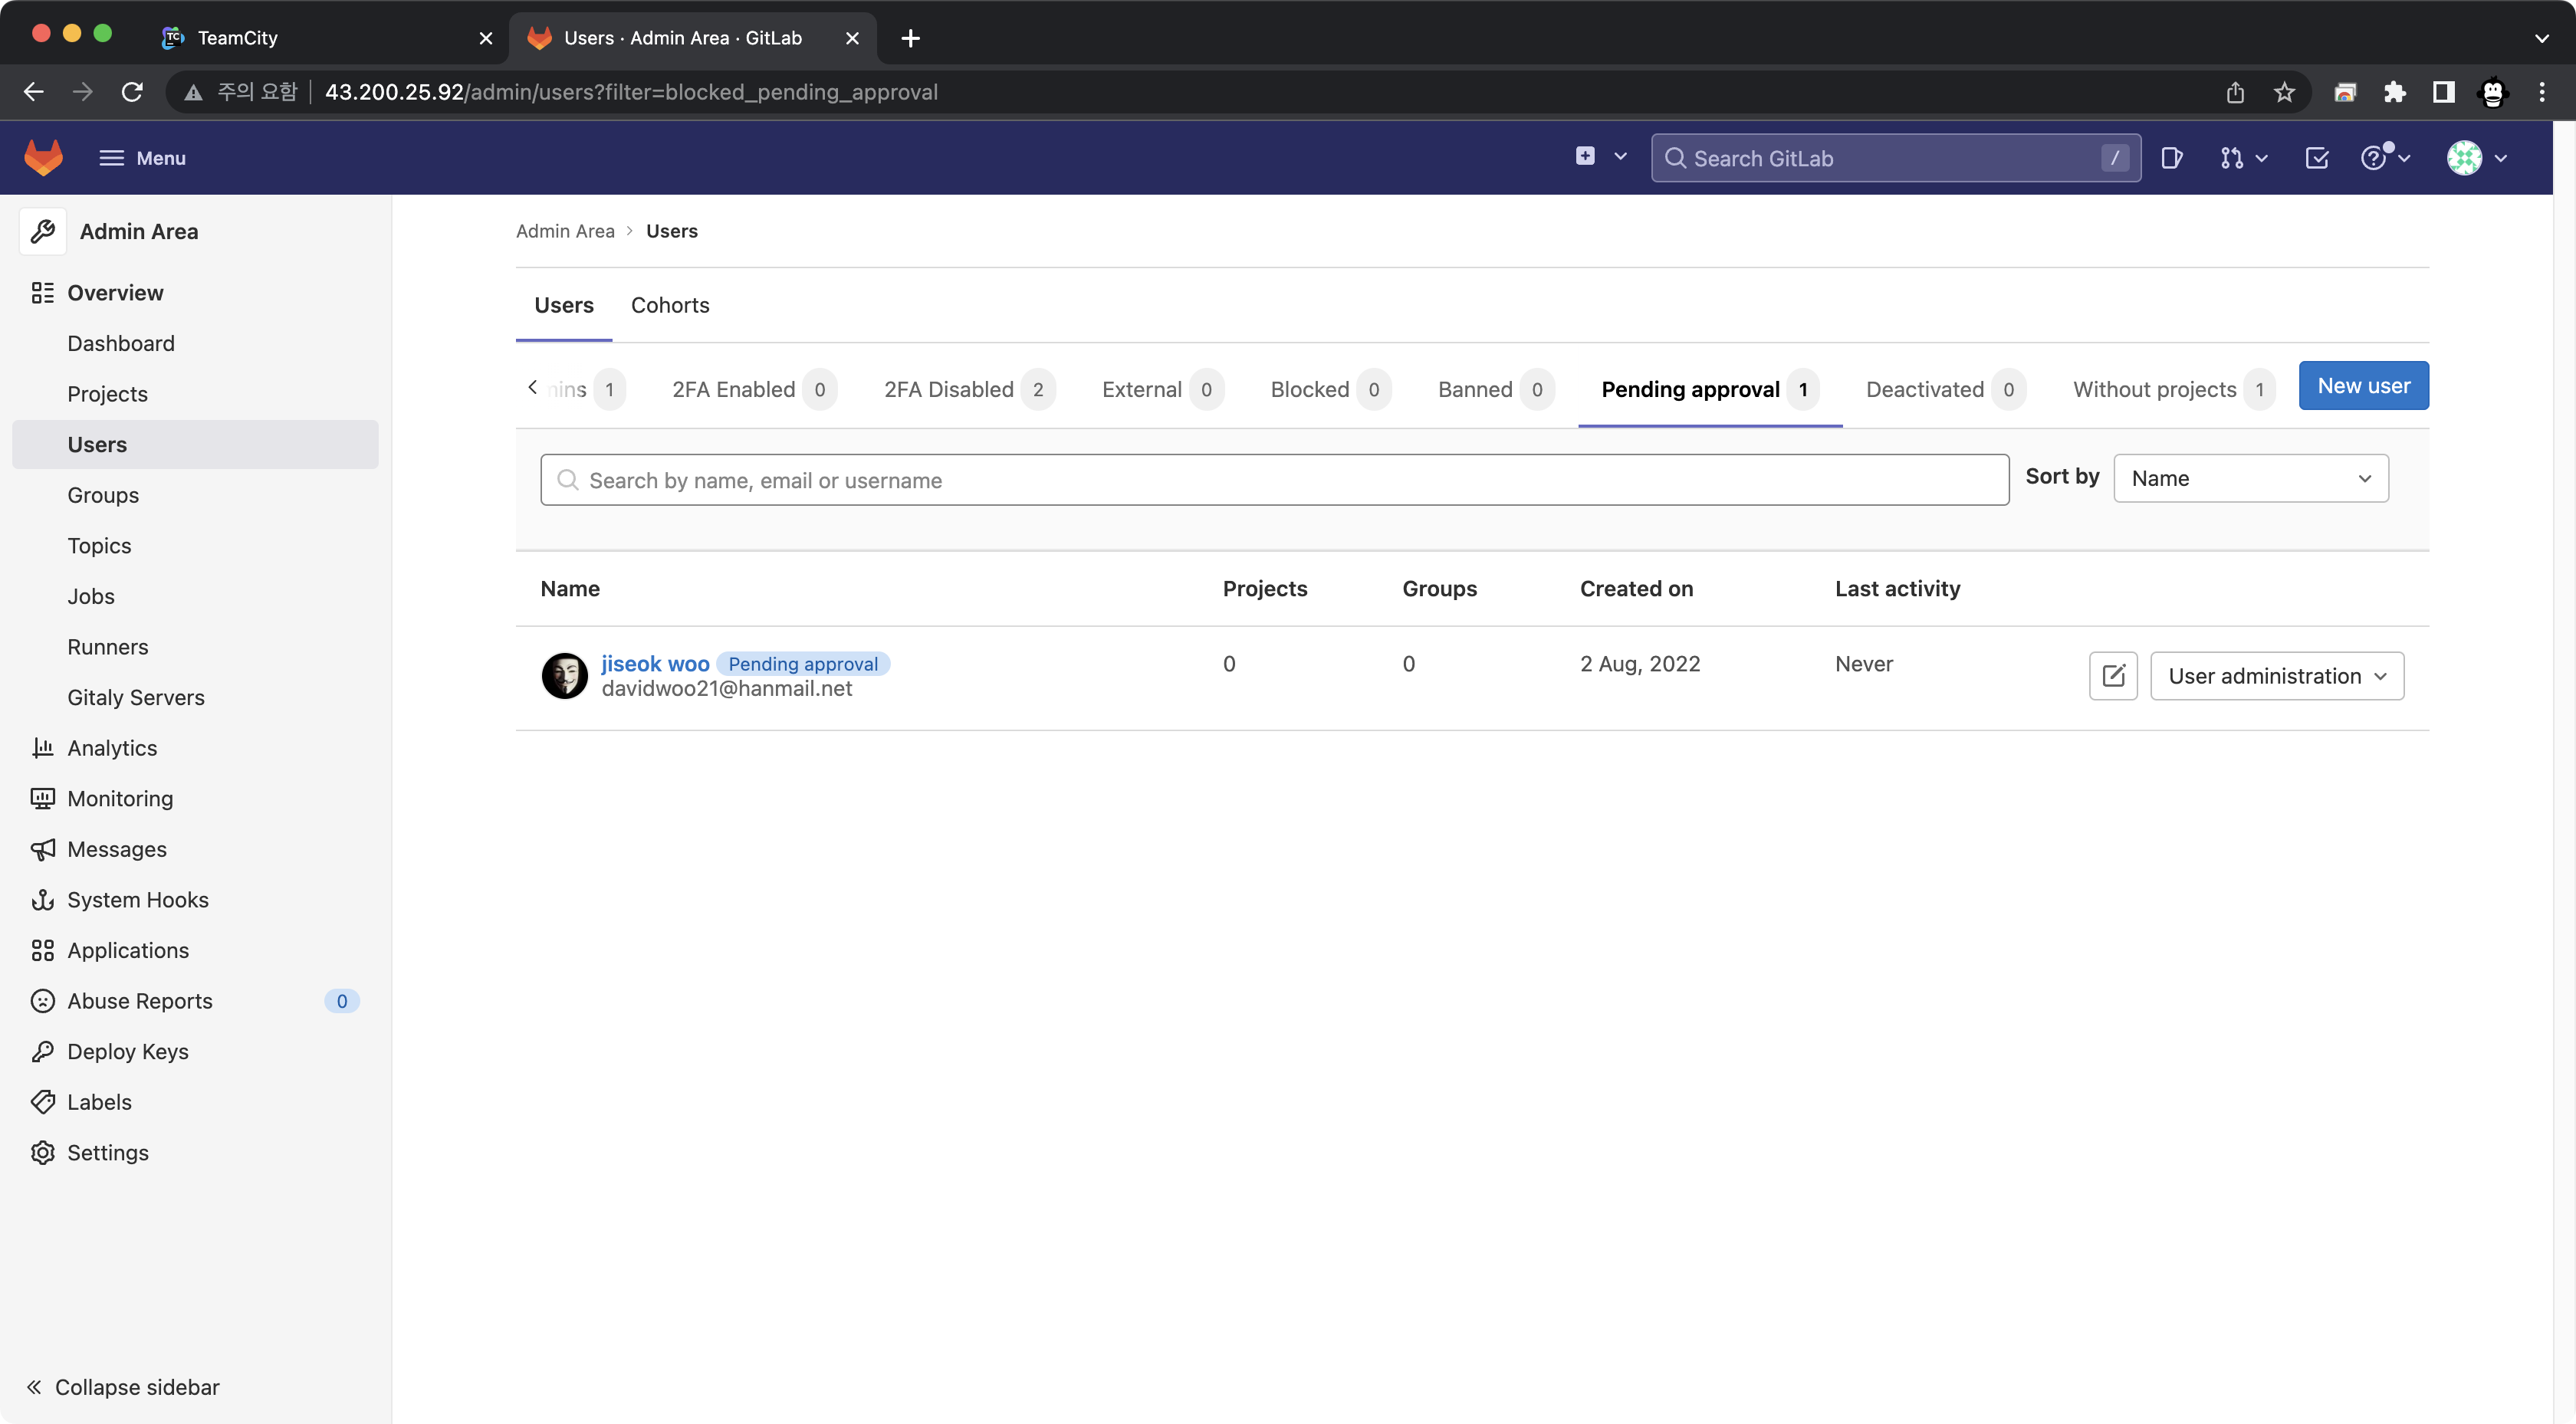Open the To-Do List checkmark icon

pyautogui.click(x=2316, y=158)
